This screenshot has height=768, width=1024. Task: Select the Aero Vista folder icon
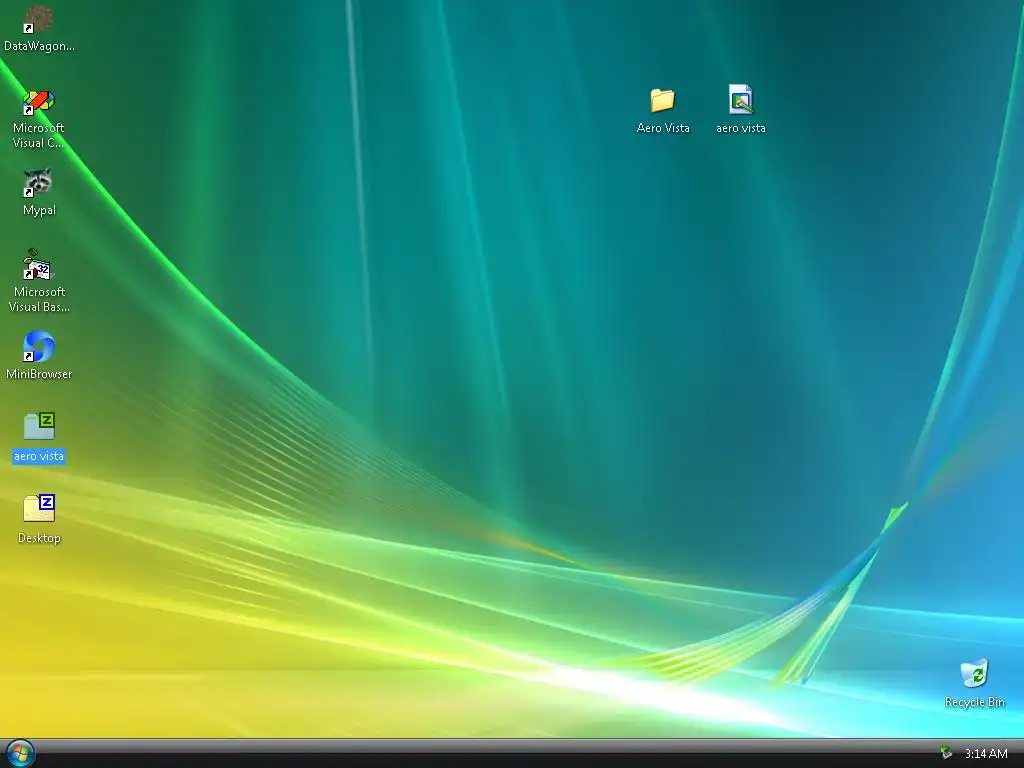[662, 100]
